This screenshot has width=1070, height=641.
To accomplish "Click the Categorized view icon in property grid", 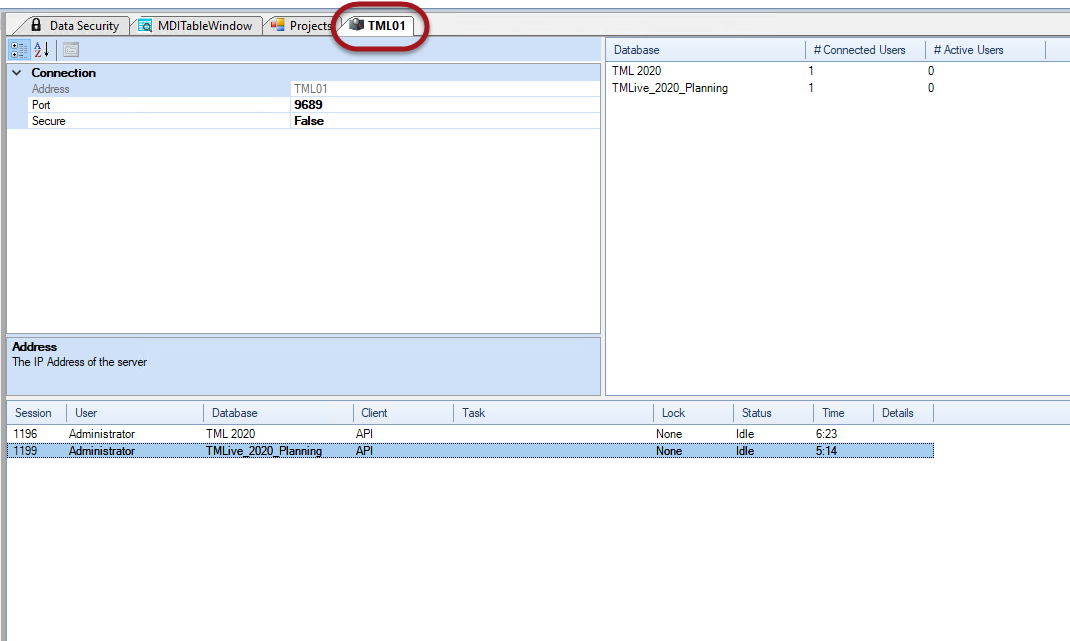I will 19,50.
